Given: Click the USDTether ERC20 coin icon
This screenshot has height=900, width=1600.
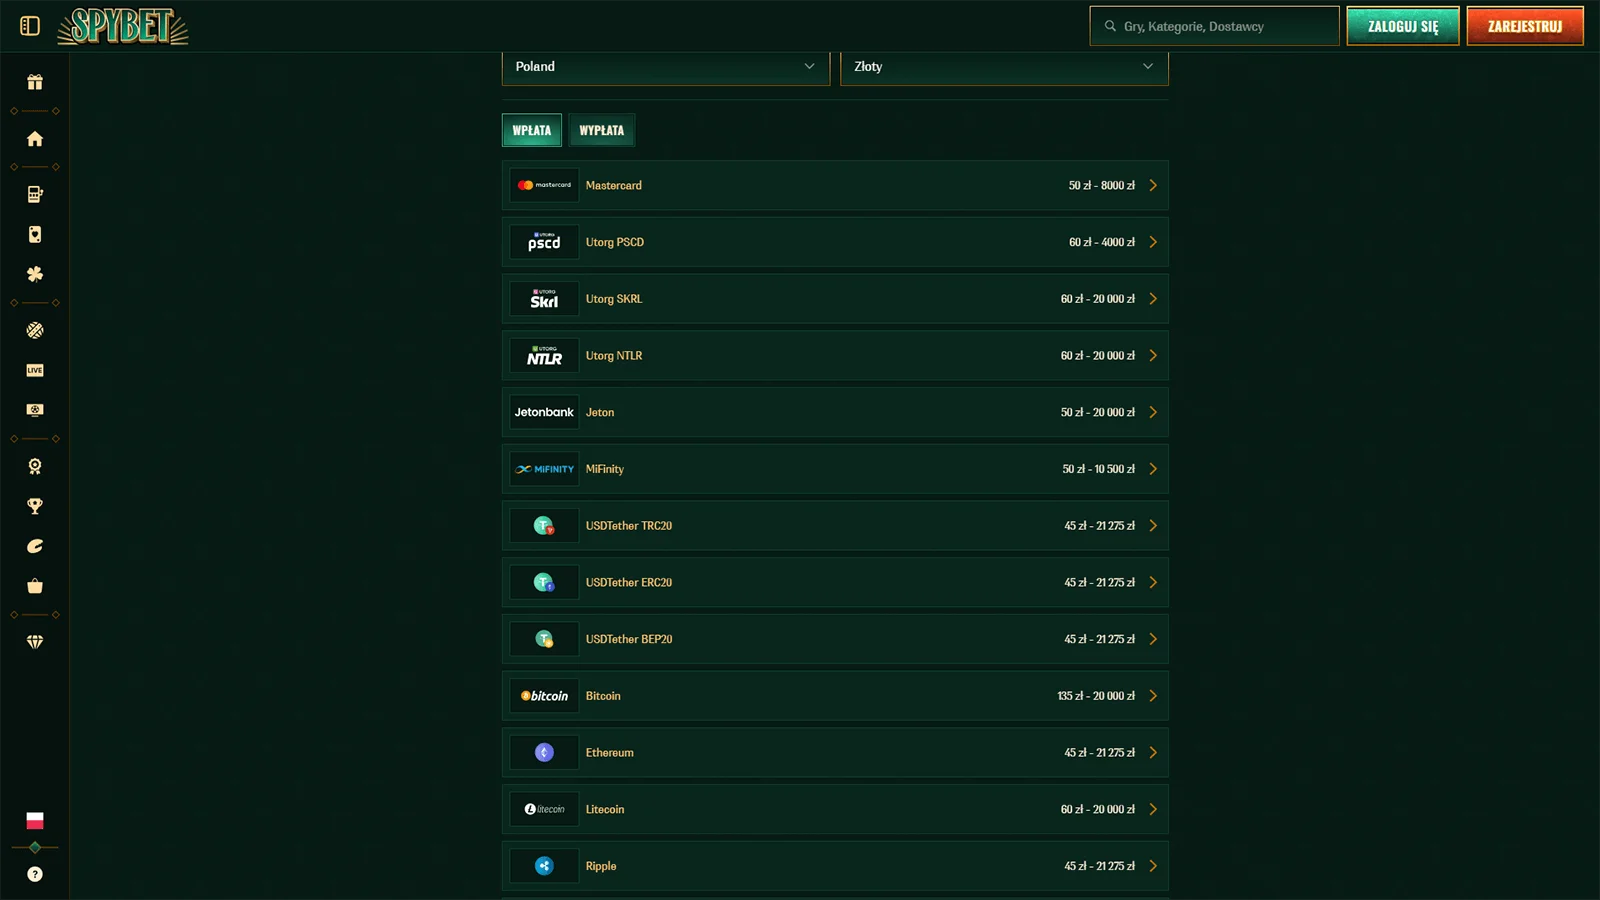Looking at the screenshot, I should click(x=544, y=582).
